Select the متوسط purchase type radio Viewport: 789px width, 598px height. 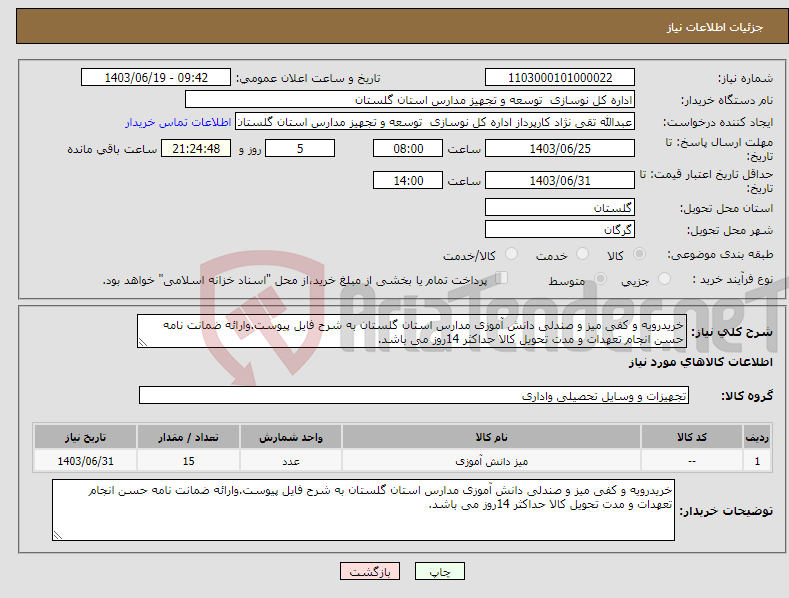point(600,279)
